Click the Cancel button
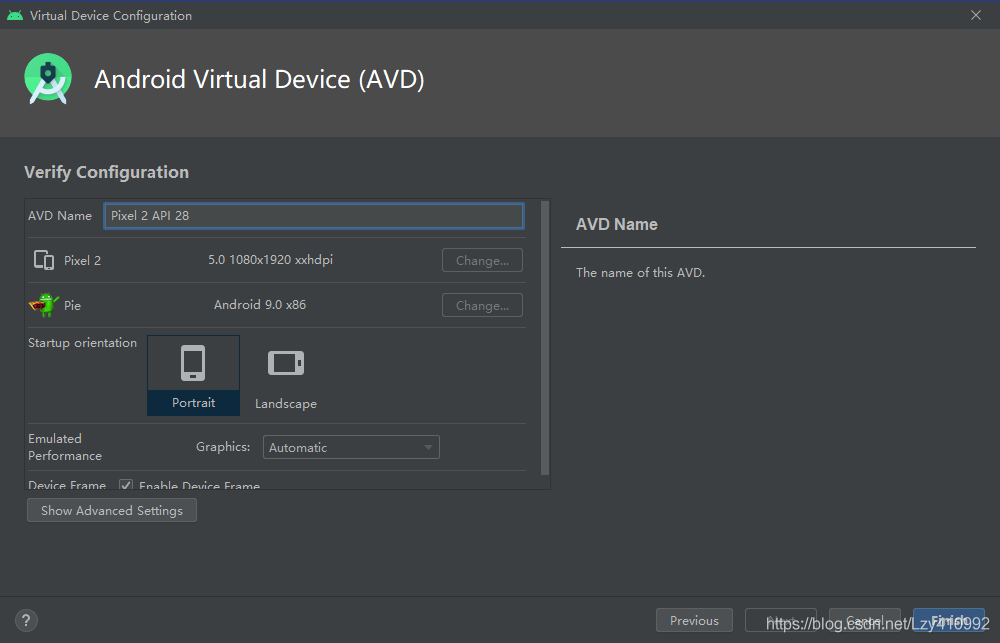This screenshot has height=643, width=1000. (x=864, y=620)
